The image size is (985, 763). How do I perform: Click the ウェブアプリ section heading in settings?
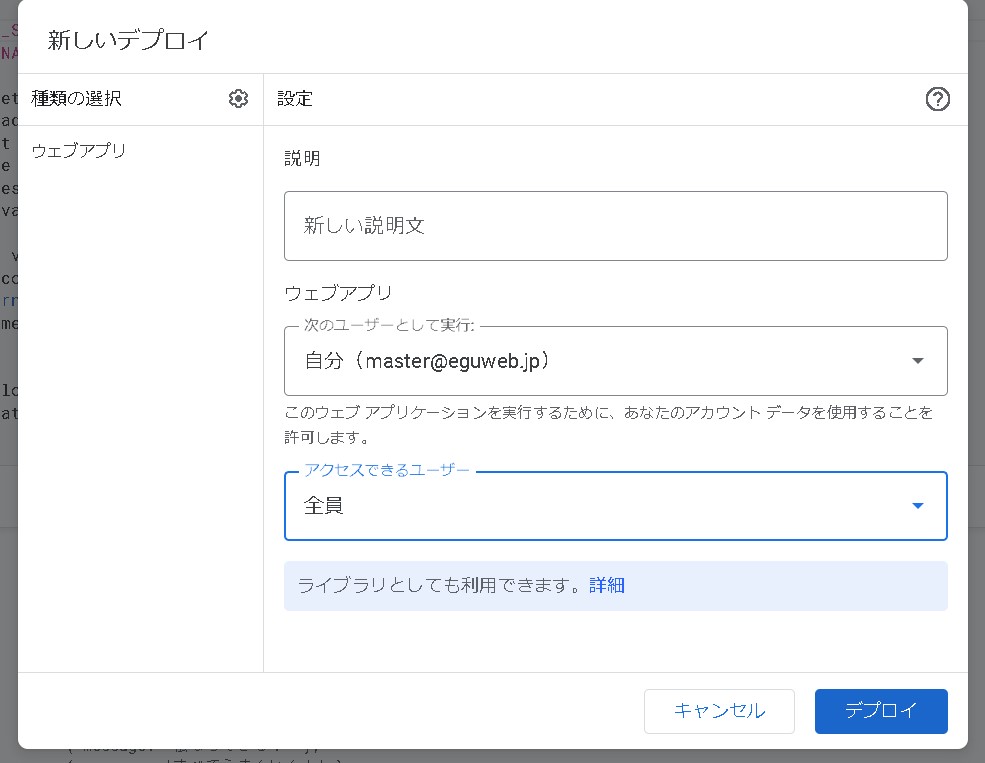[338, 293]
